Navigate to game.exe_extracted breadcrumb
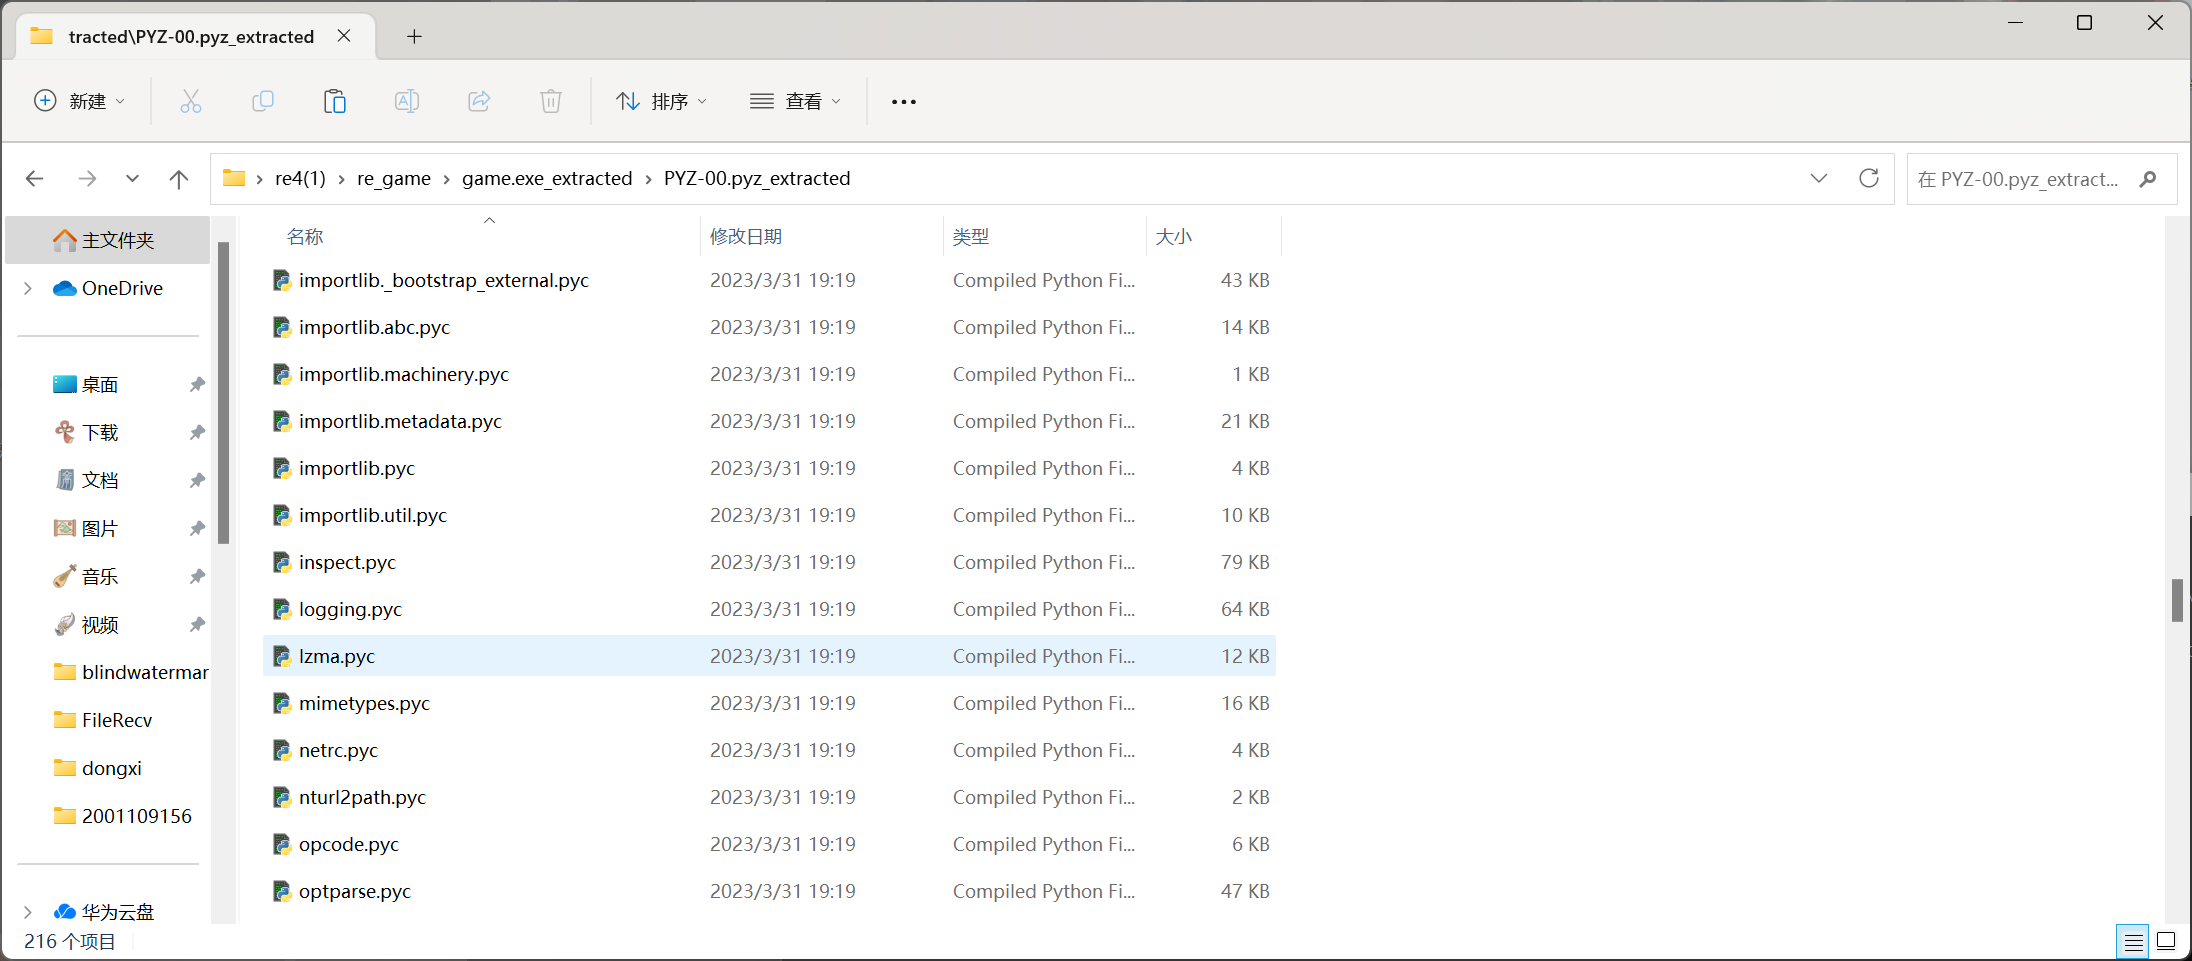This screenshot has width=2192, height=961. 547,178
